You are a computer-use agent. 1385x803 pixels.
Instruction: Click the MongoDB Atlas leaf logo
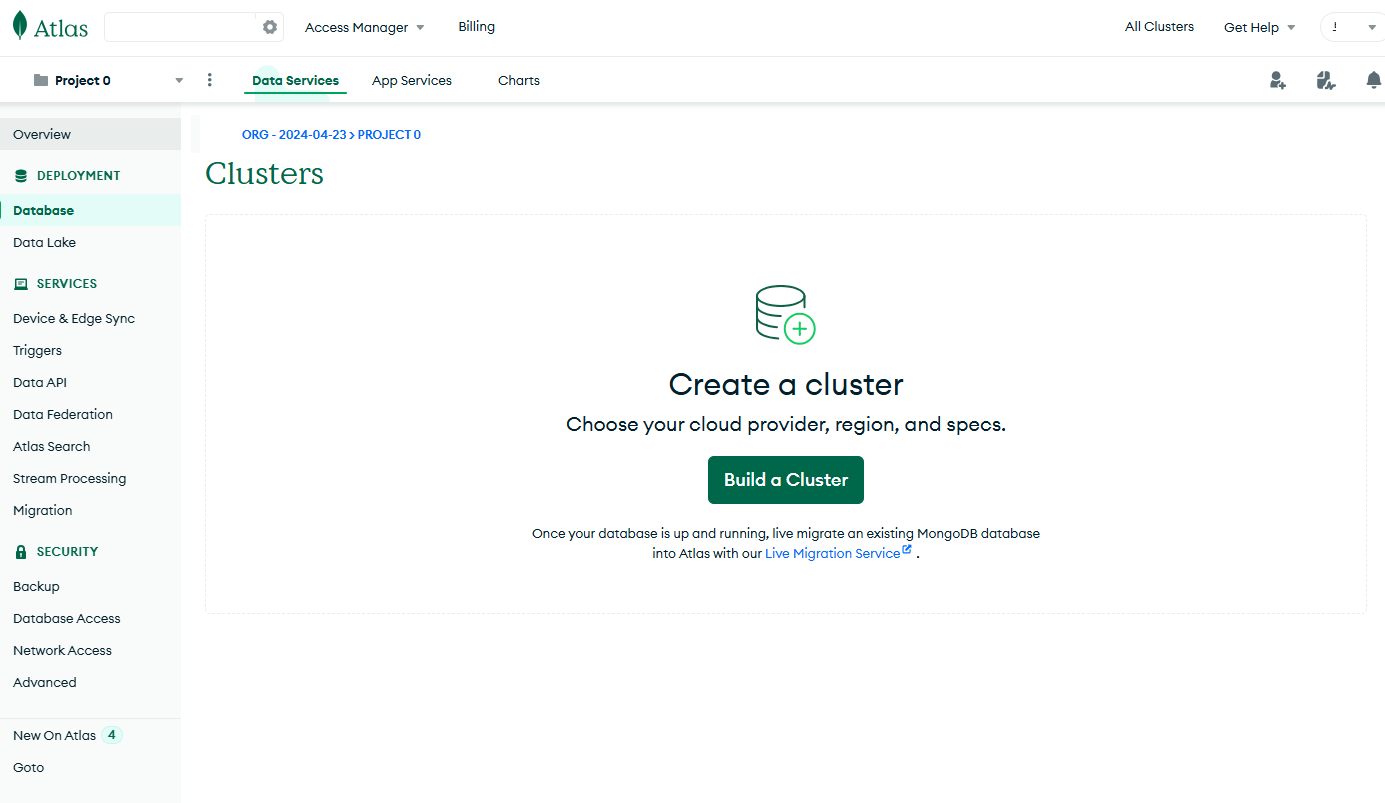20,26
